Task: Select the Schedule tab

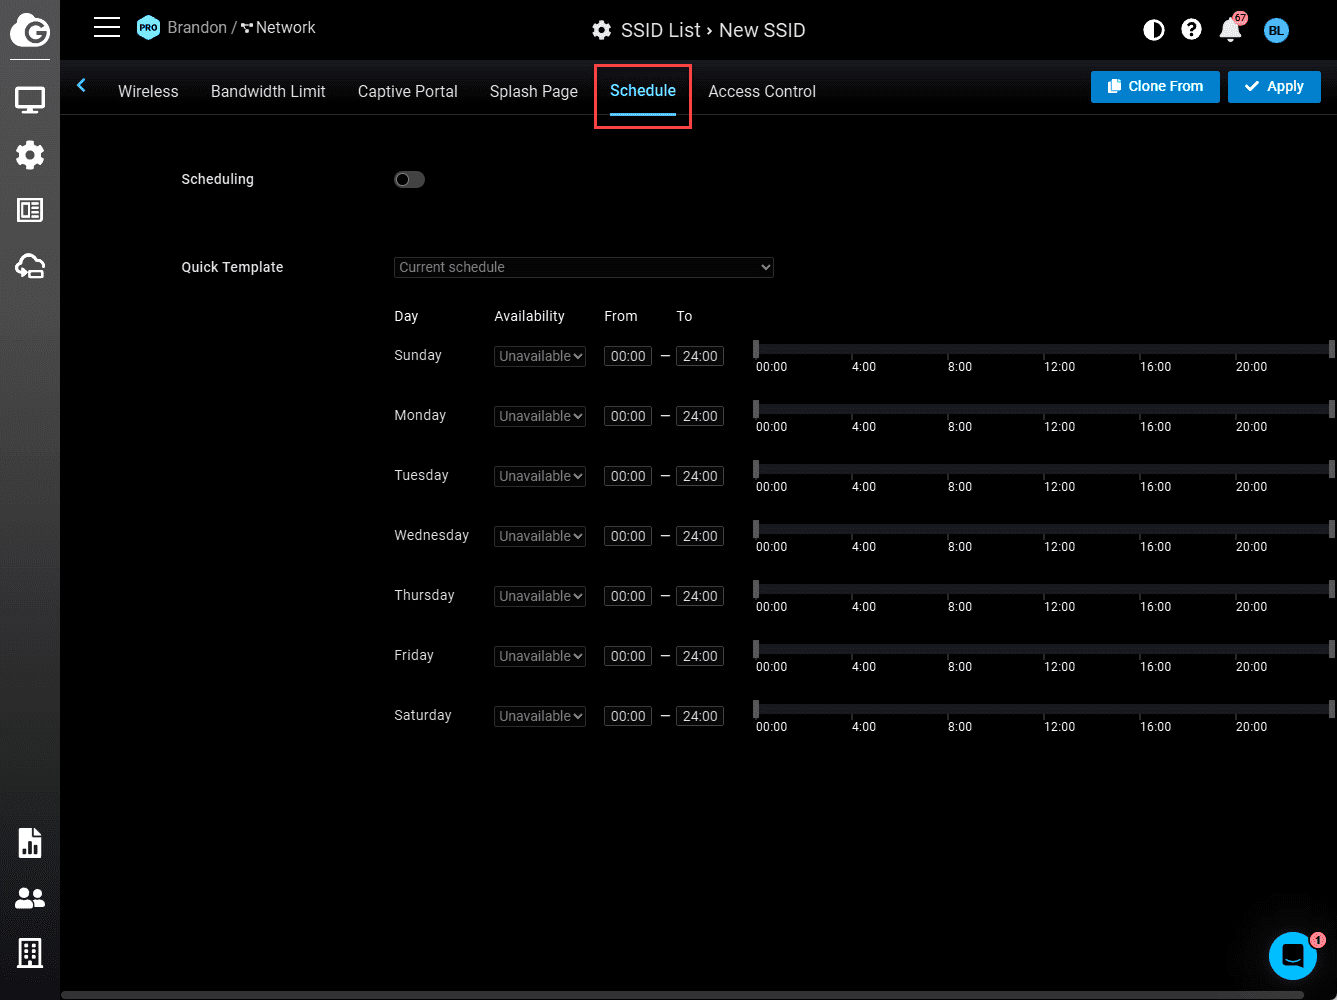Action: [x=643, y=91]
